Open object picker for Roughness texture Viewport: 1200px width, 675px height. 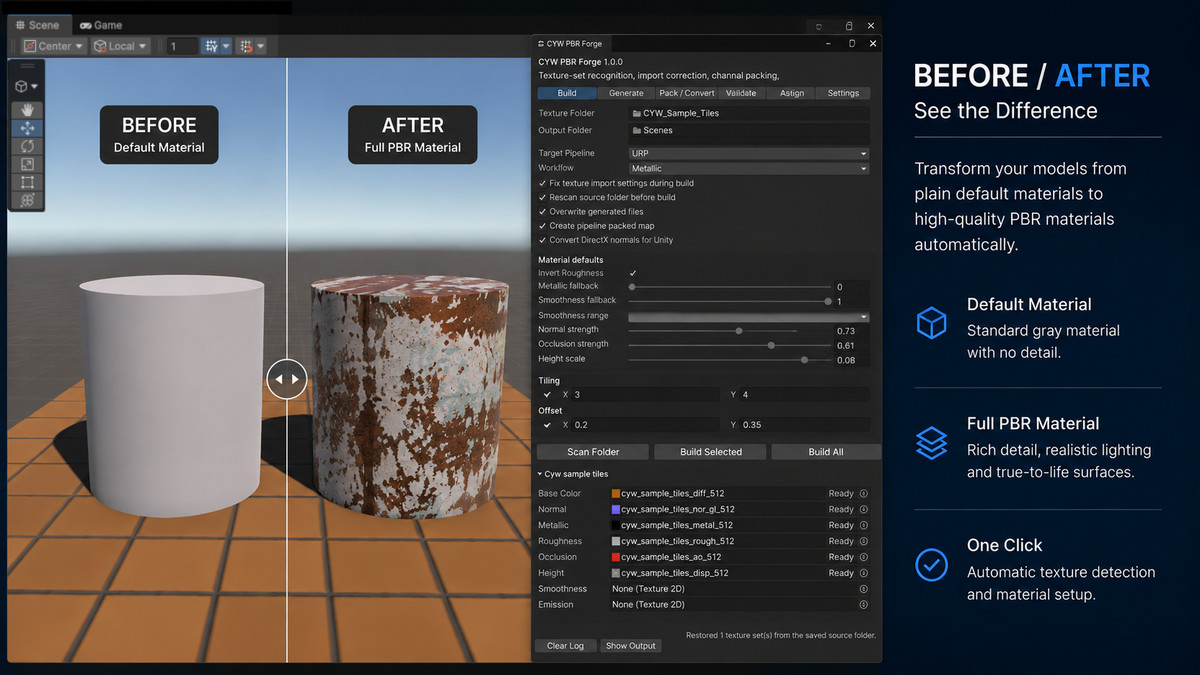click(x=863, y=541)
